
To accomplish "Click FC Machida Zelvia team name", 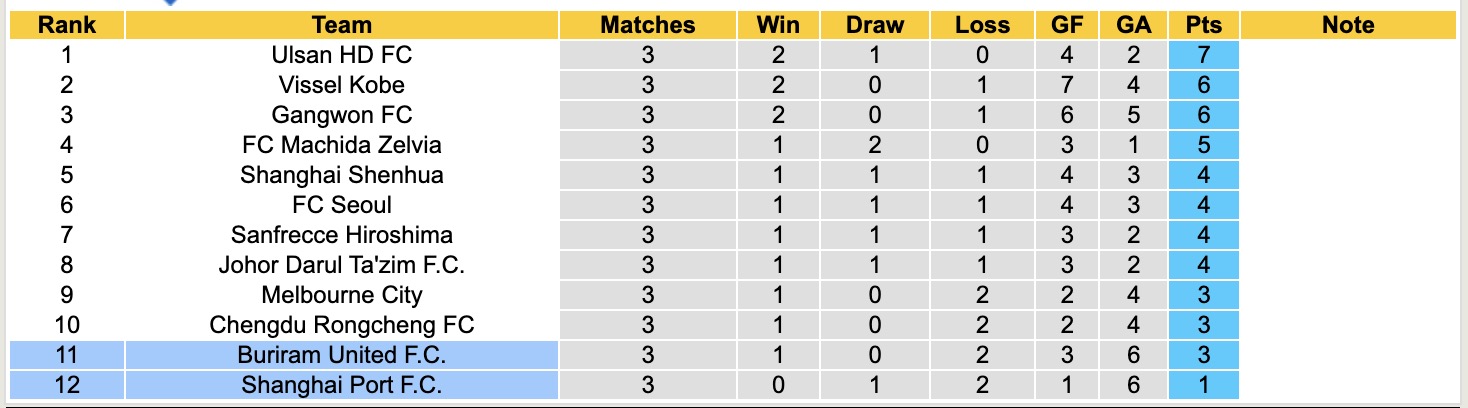I will 341,145.
